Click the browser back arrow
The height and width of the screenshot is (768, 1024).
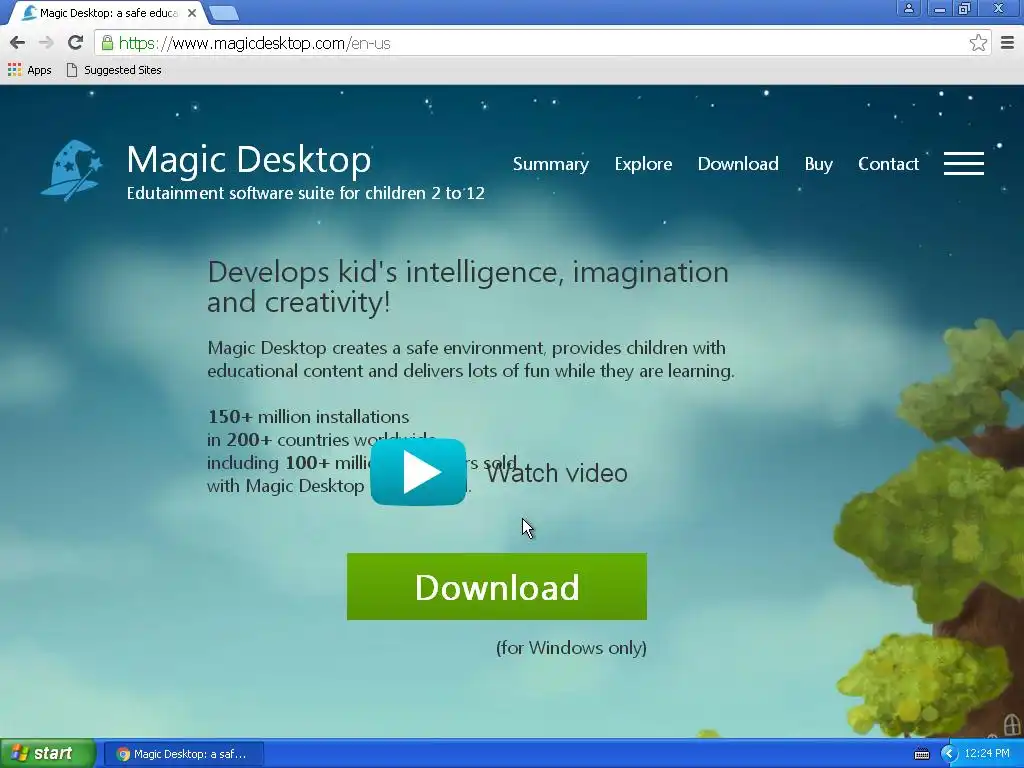[18, 43]
